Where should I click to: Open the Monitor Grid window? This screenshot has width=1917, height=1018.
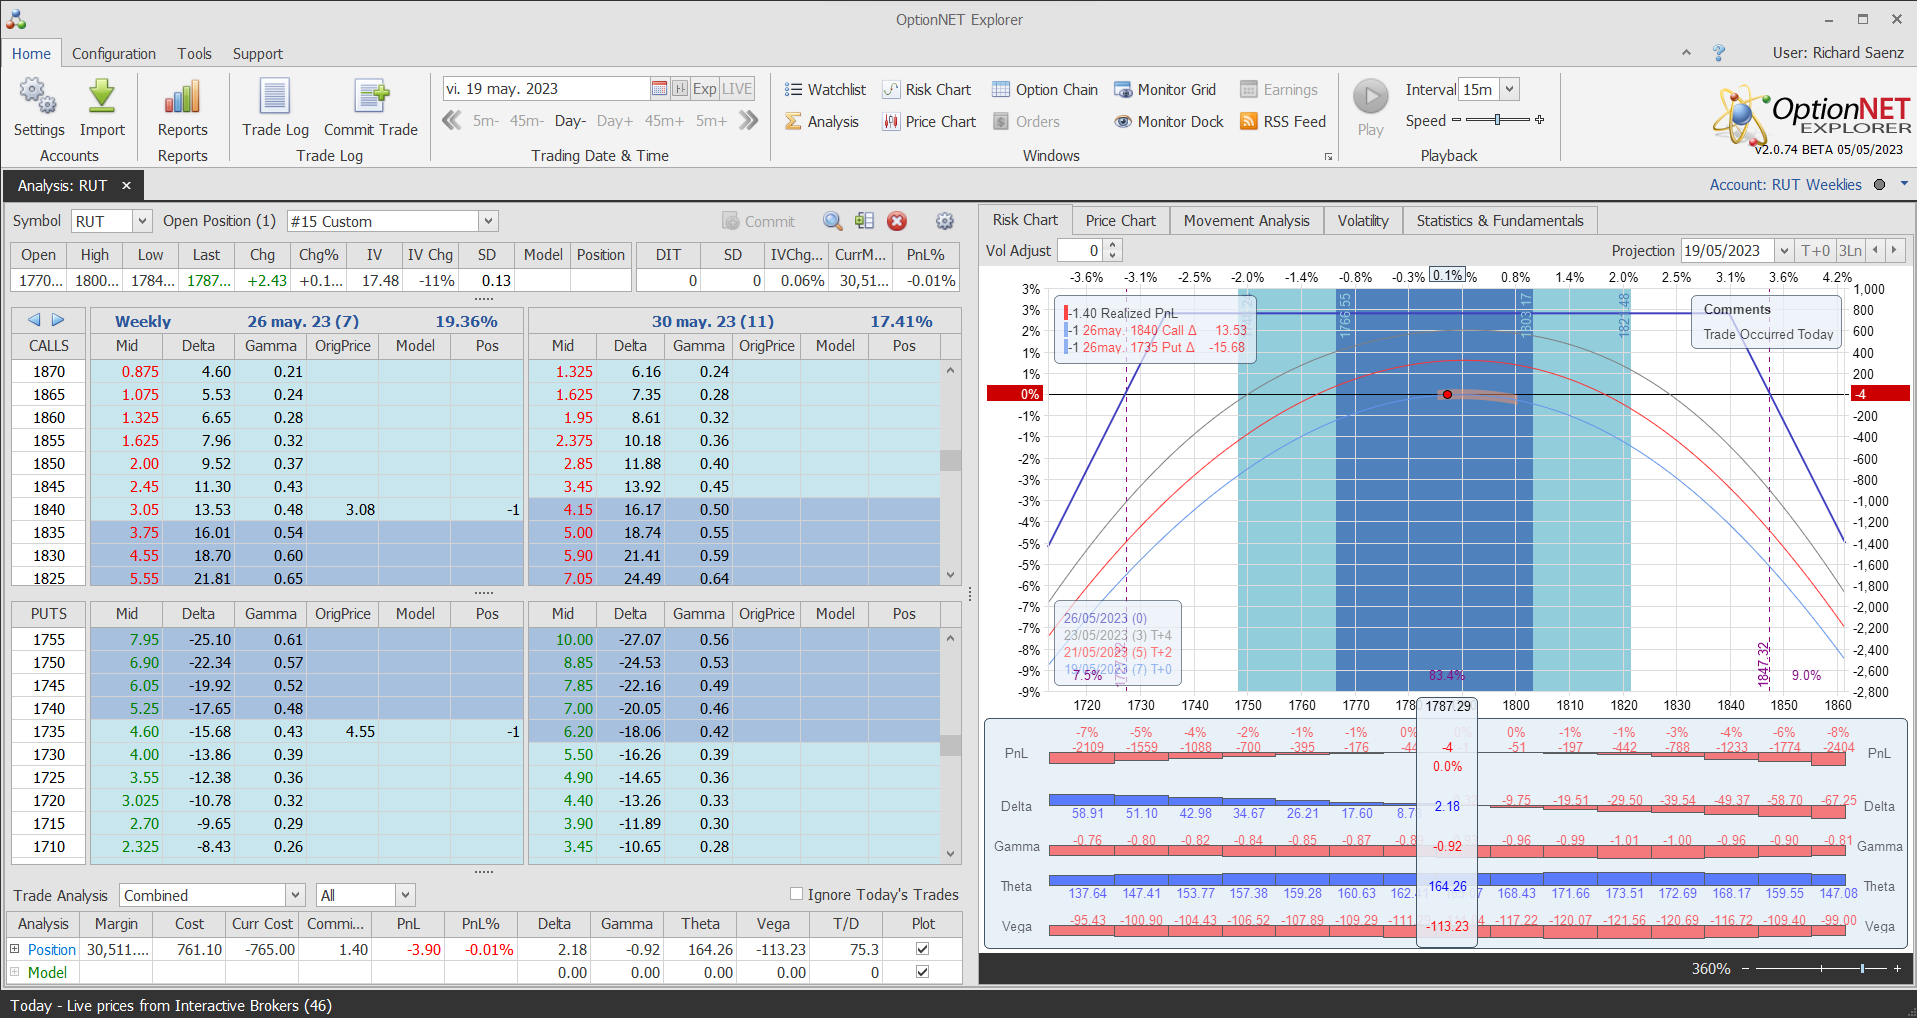[x=1165, y=90]
